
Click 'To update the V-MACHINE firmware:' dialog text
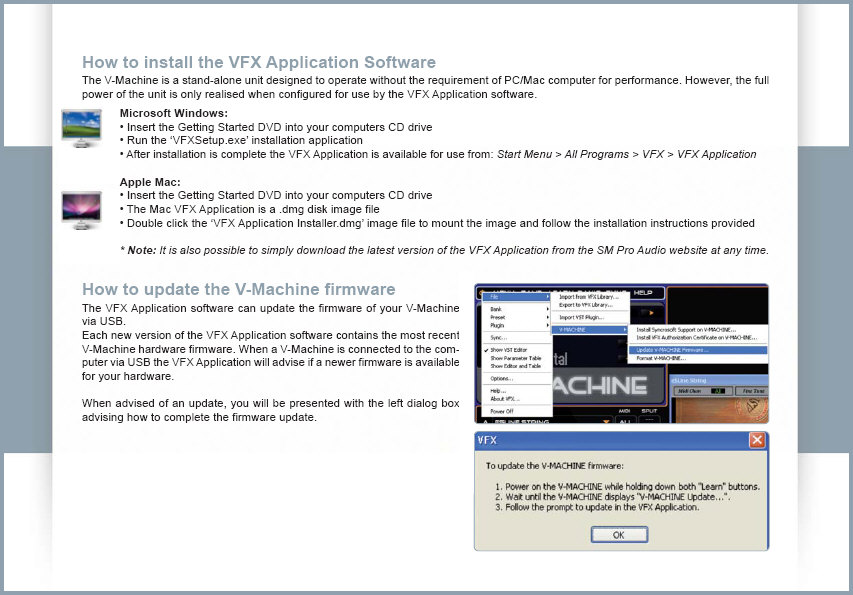coord(555,466)
